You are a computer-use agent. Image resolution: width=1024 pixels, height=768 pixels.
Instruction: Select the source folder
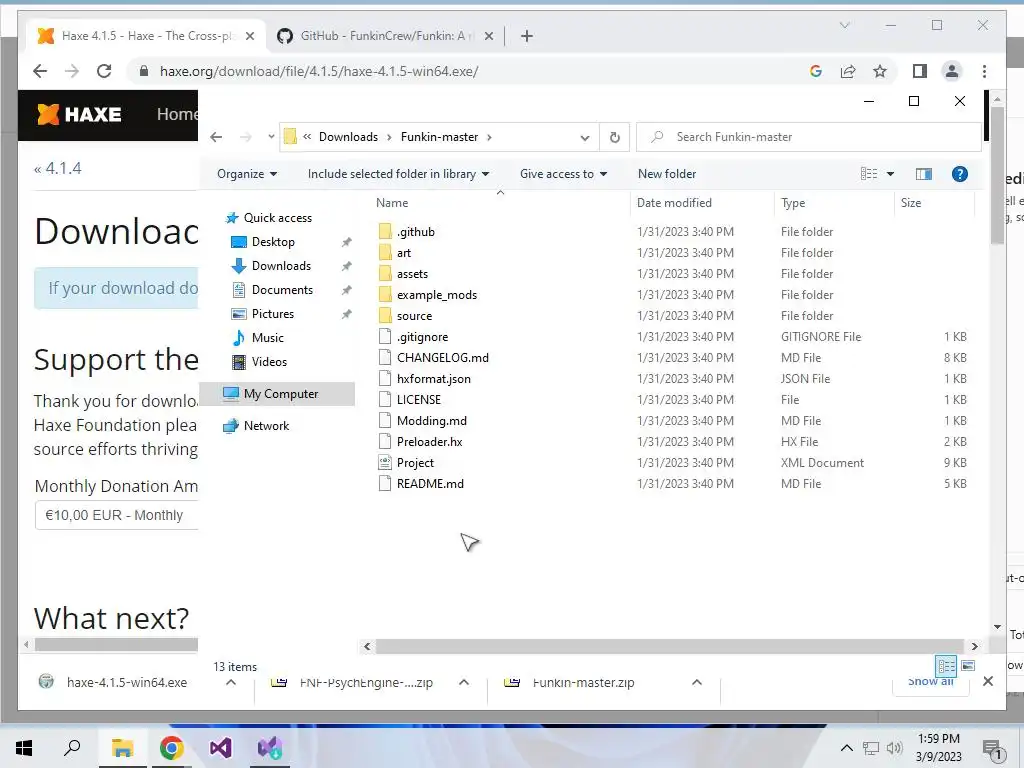[414, 315]
